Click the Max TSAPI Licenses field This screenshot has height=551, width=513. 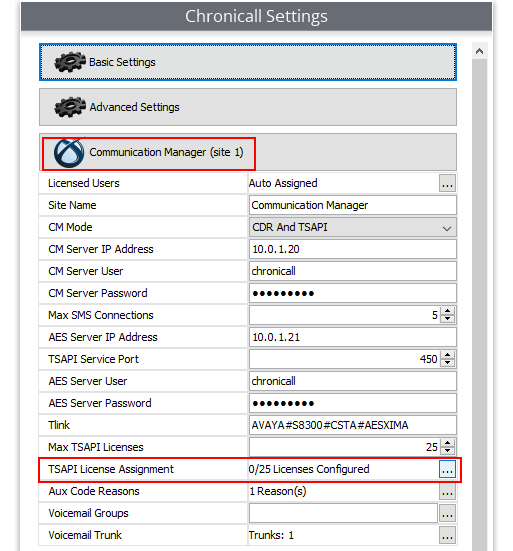tap(345, 447)
